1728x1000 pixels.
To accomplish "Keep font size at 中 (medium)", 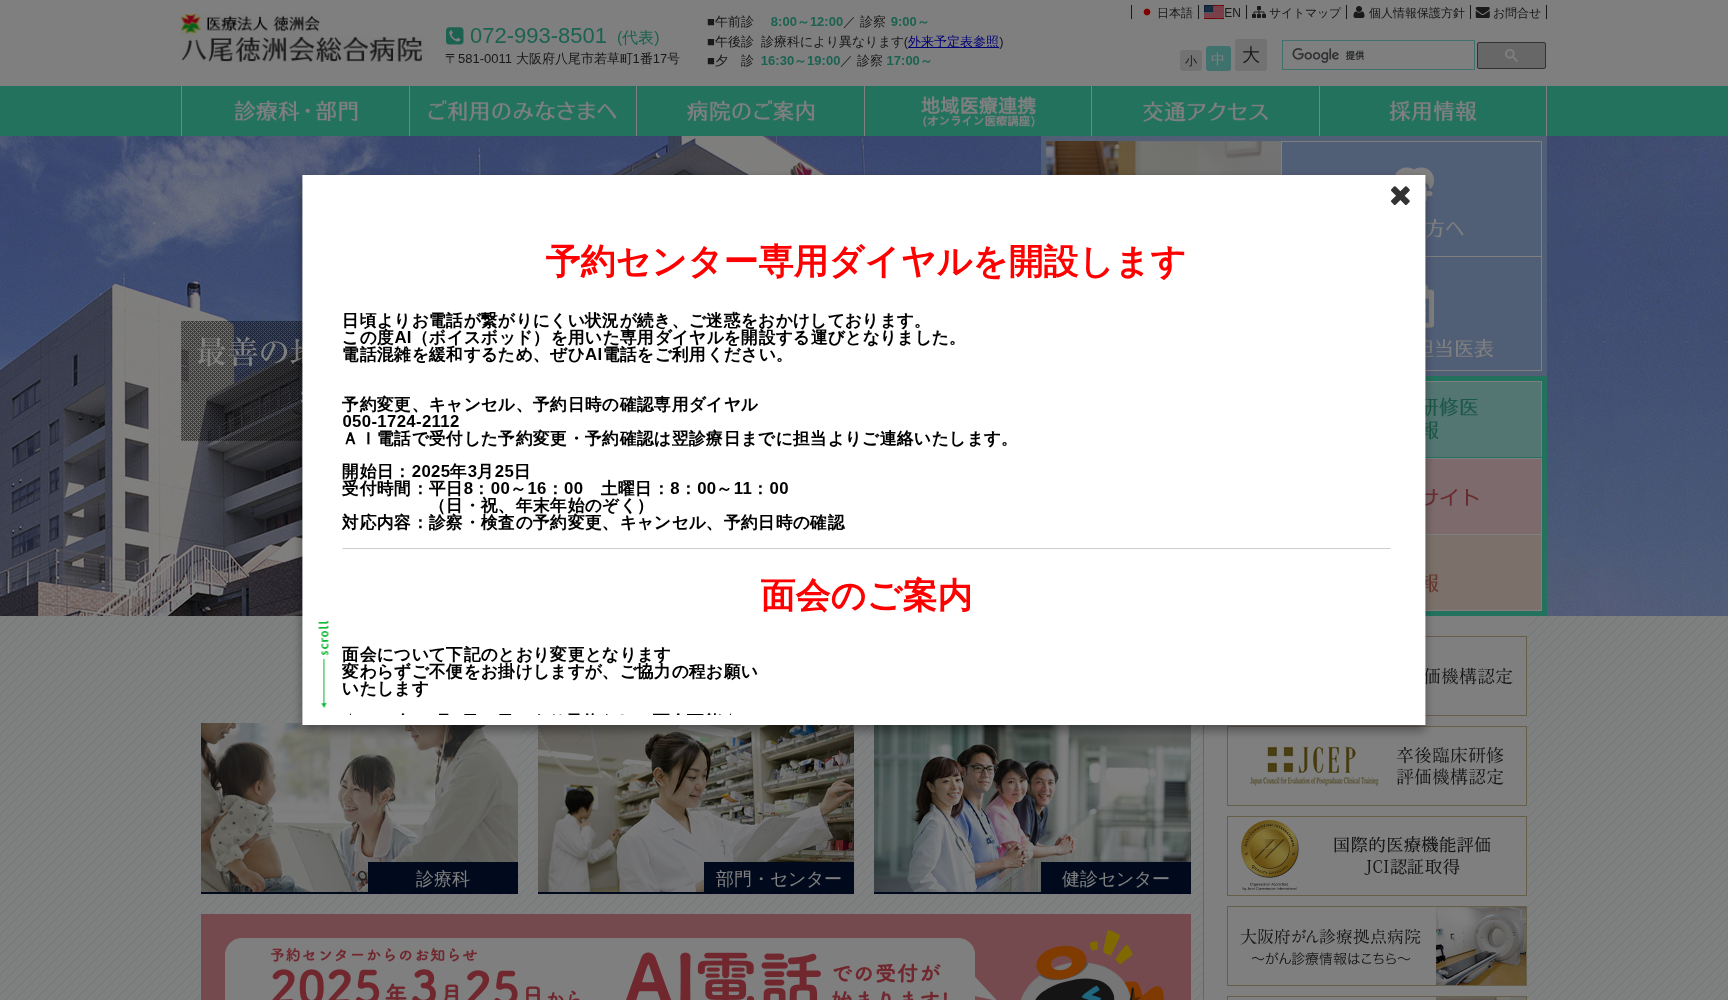I will 1219,58.
